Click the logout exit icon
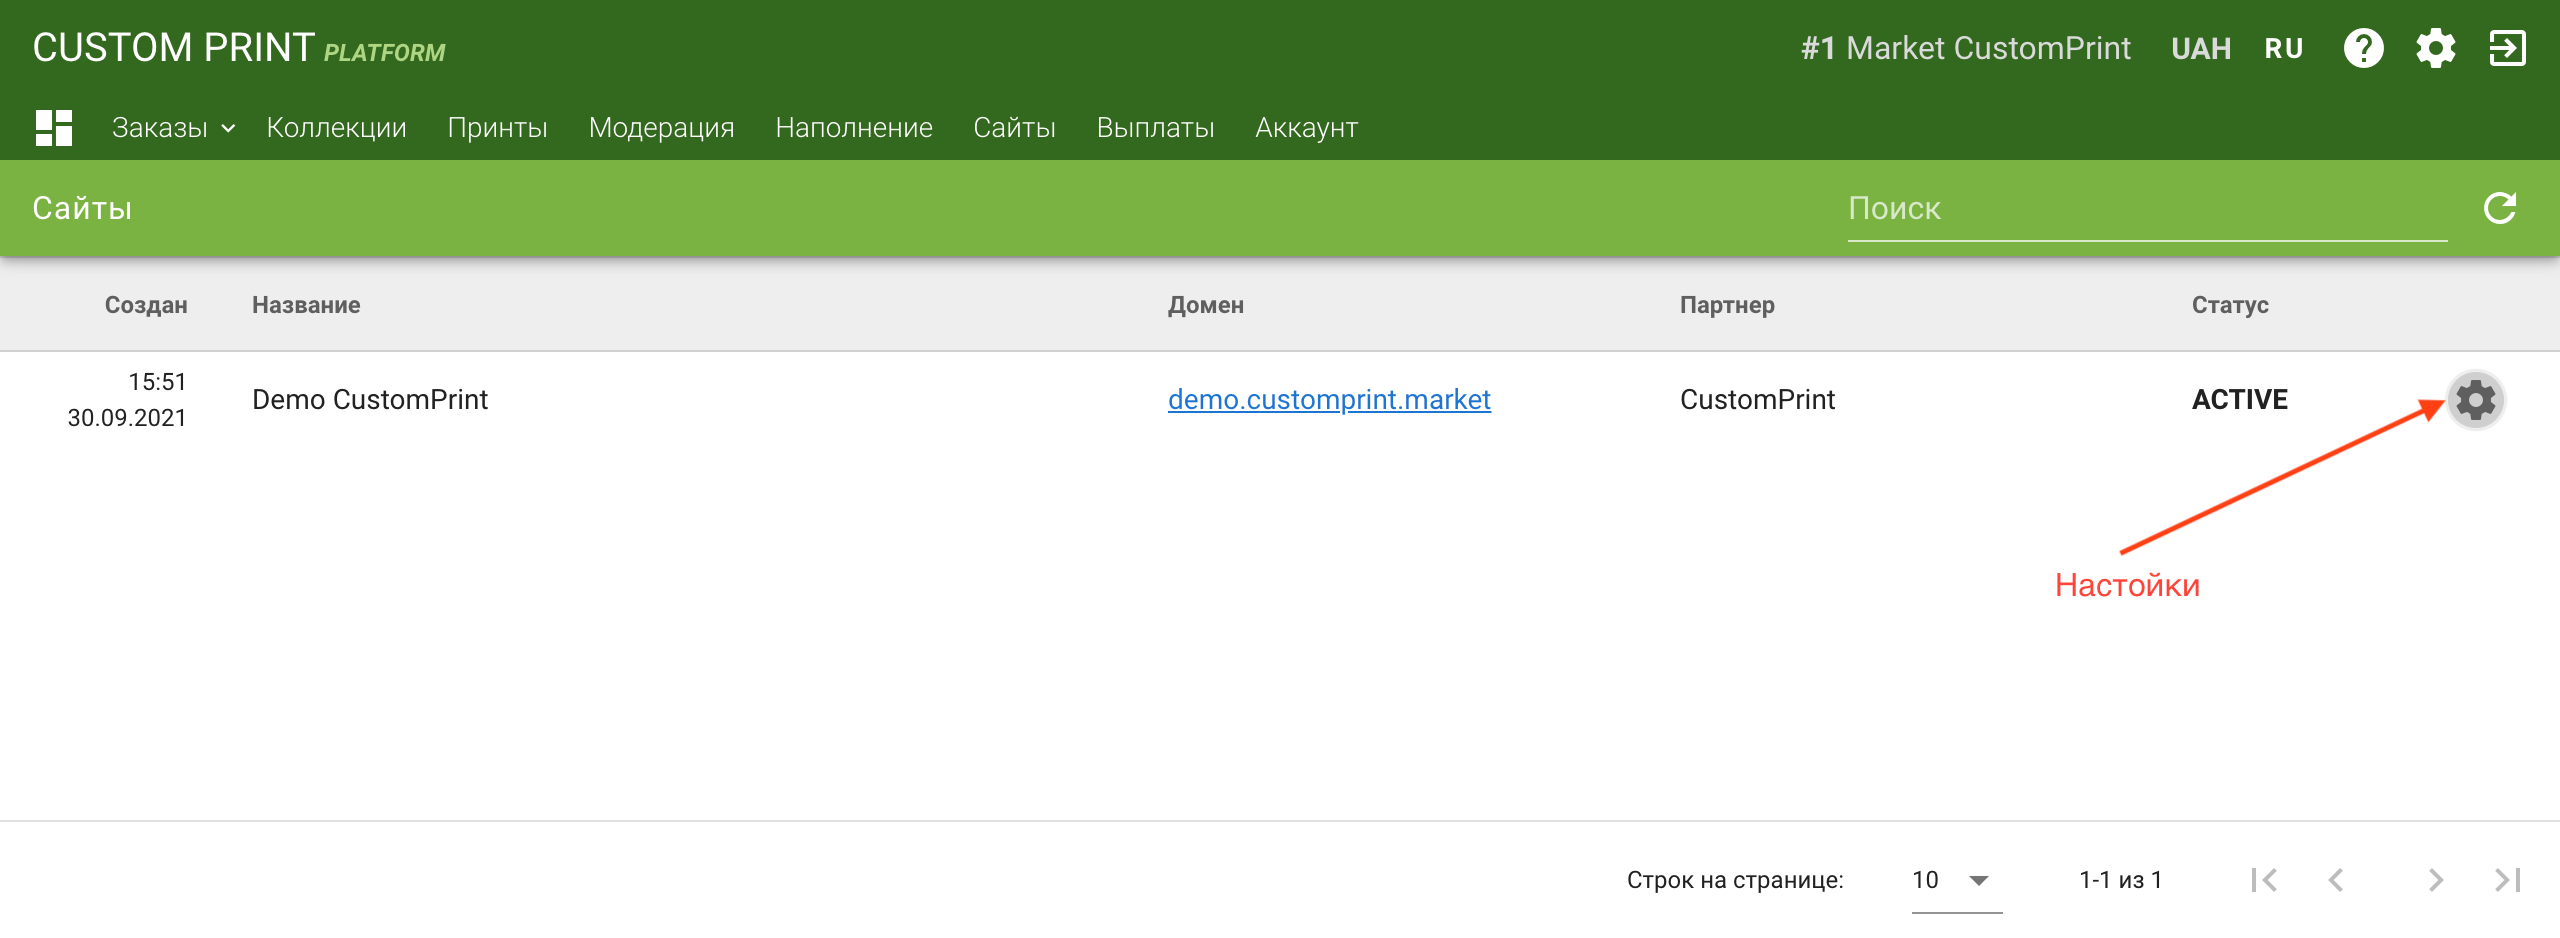Viewport: 2560px width, 938px height. (2507, 48)
